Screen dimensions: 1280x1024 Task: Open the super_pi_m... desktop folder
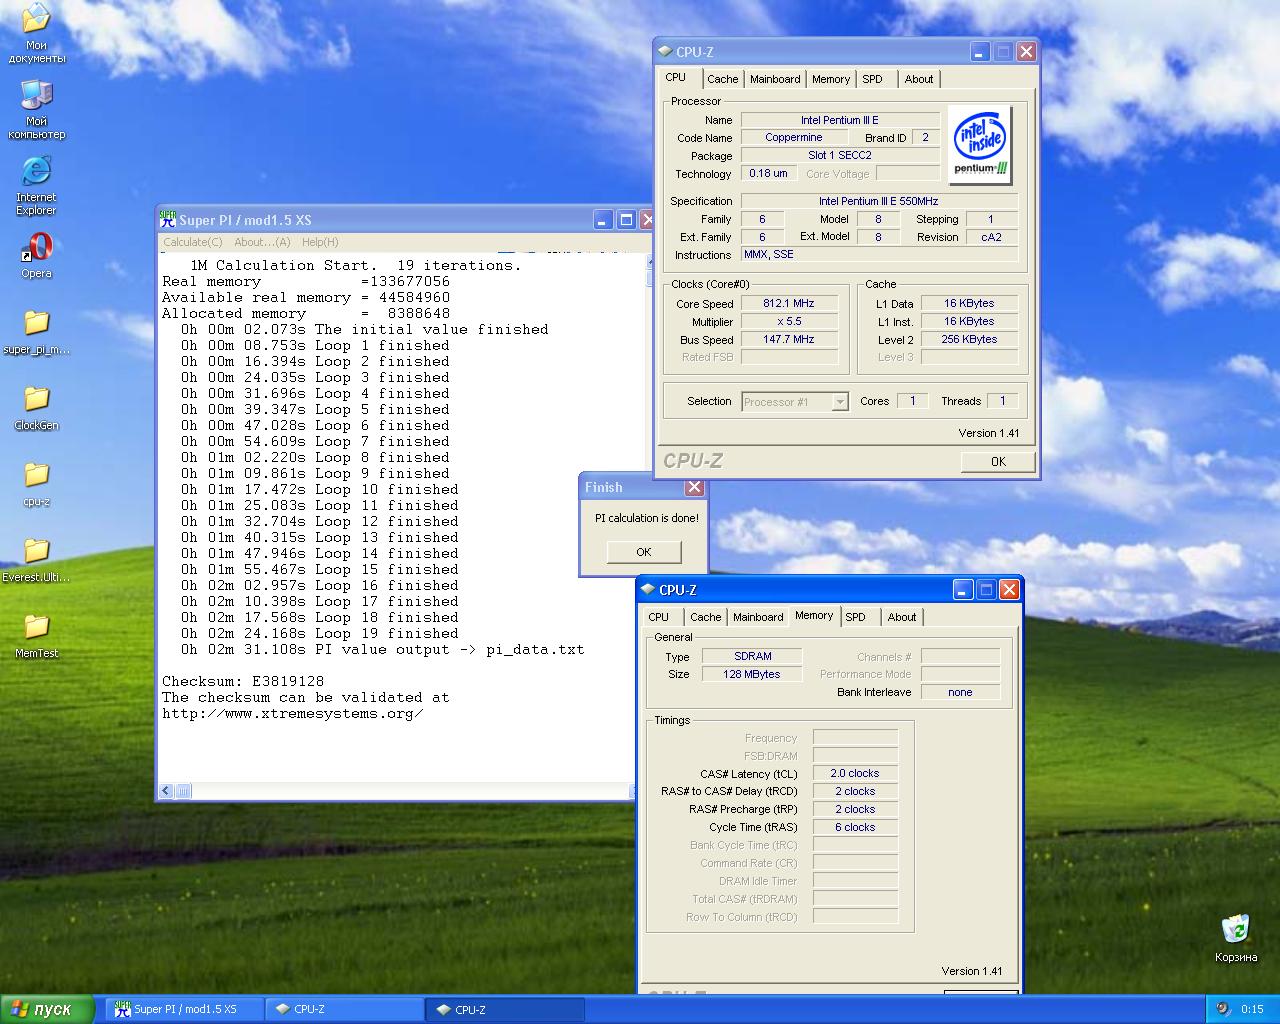coord(36,332)
